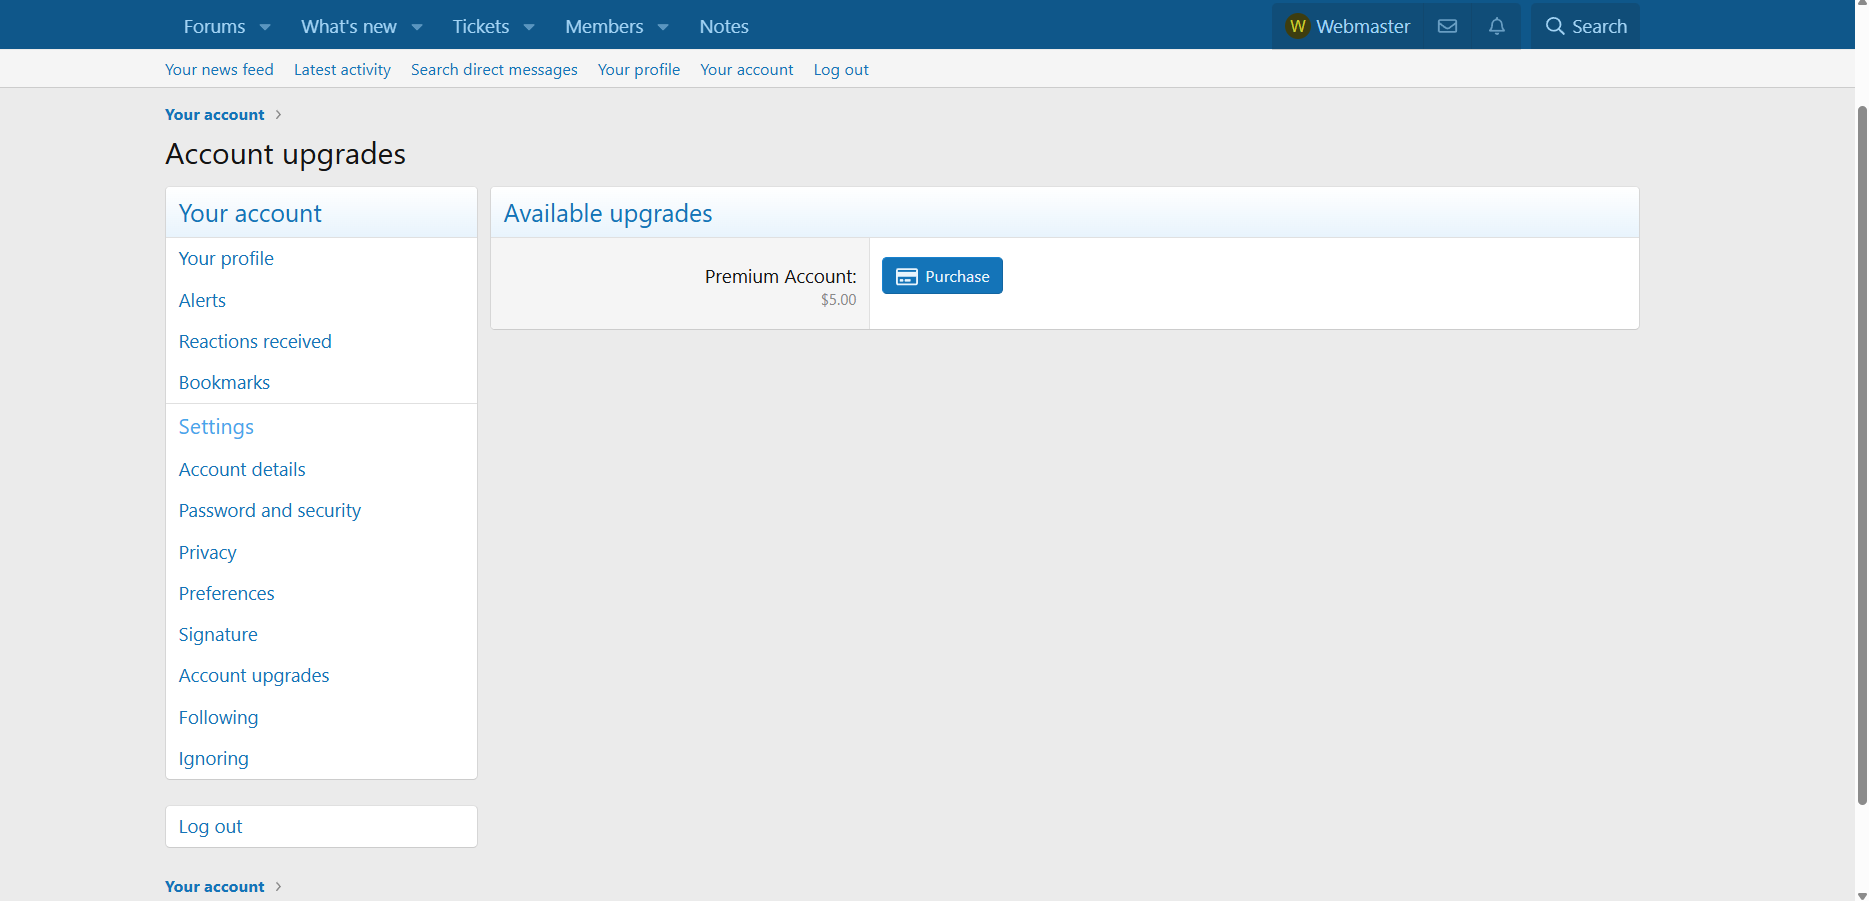Open the Notes menu item
Viewport: 1869px width, 901px height.
coord(723,26)
